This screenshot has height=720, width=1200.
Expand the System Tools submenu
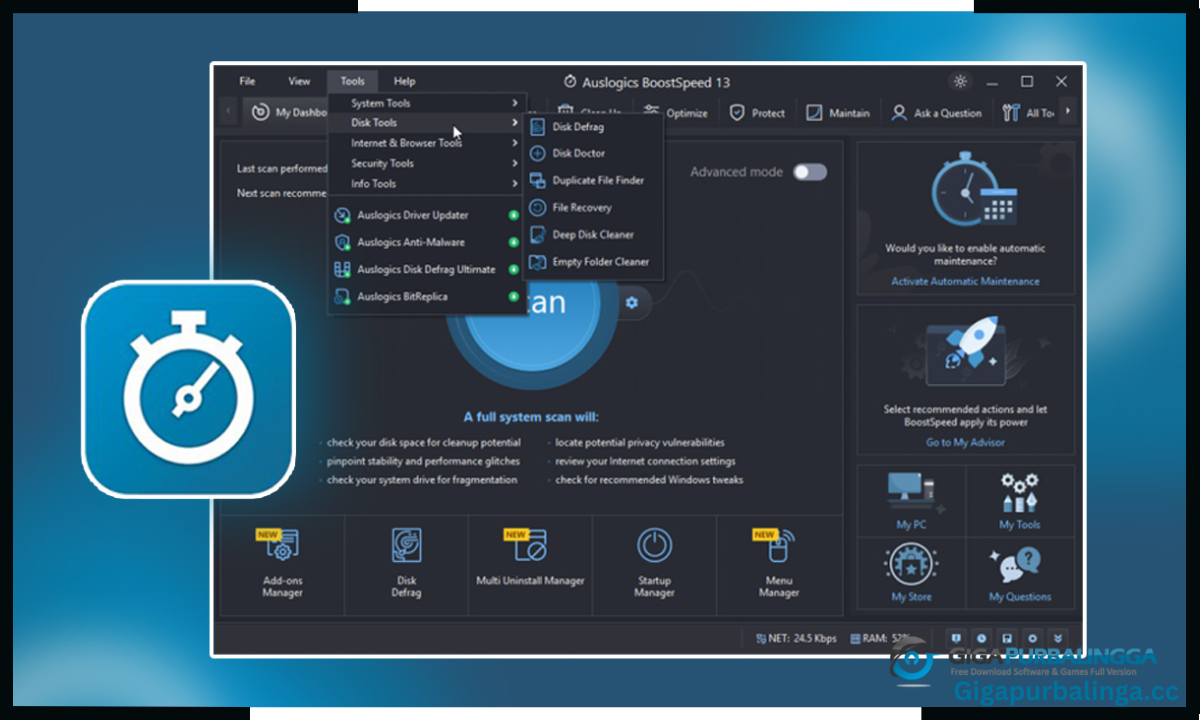click(428, 103)
